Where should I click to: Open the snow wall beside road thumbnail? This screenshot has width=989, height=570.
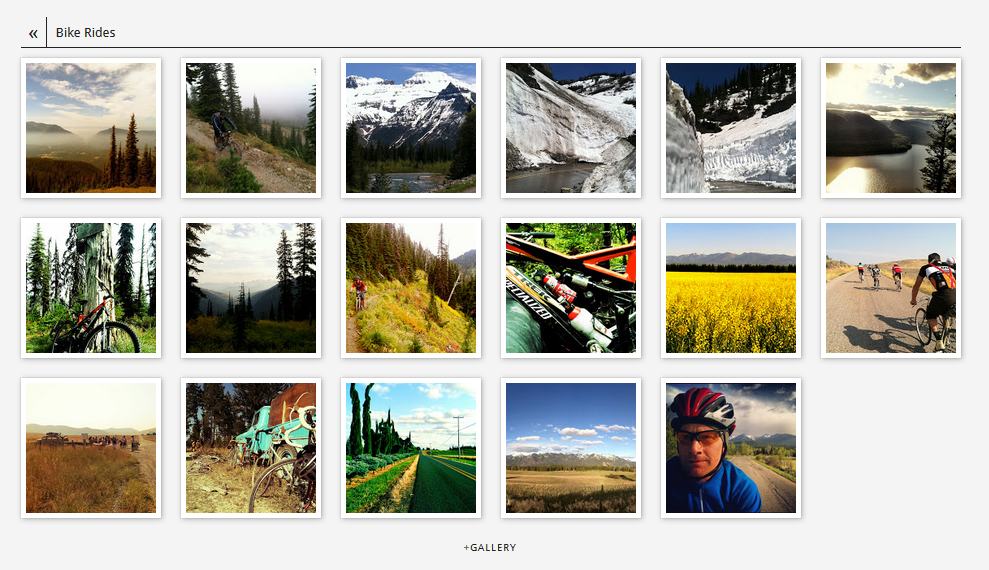[571, 128]
